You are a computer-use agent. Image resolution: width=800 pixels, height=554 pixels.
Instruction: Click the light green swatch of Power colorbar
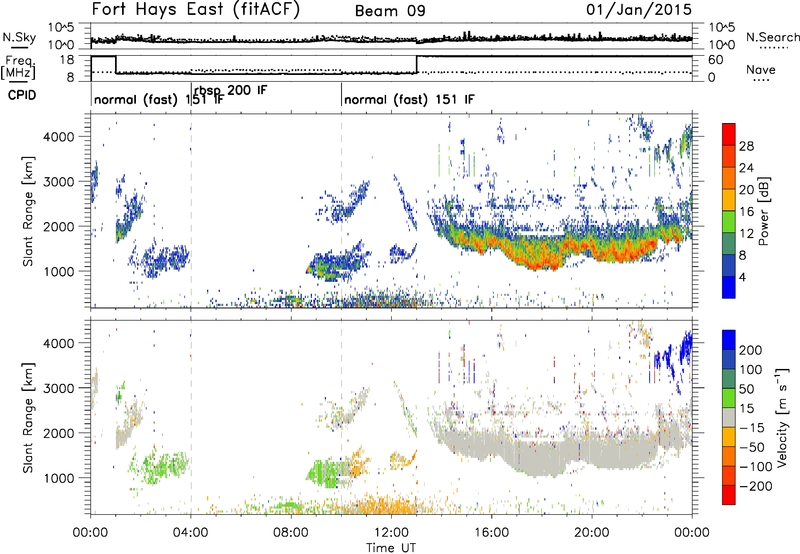coord(729,221)
